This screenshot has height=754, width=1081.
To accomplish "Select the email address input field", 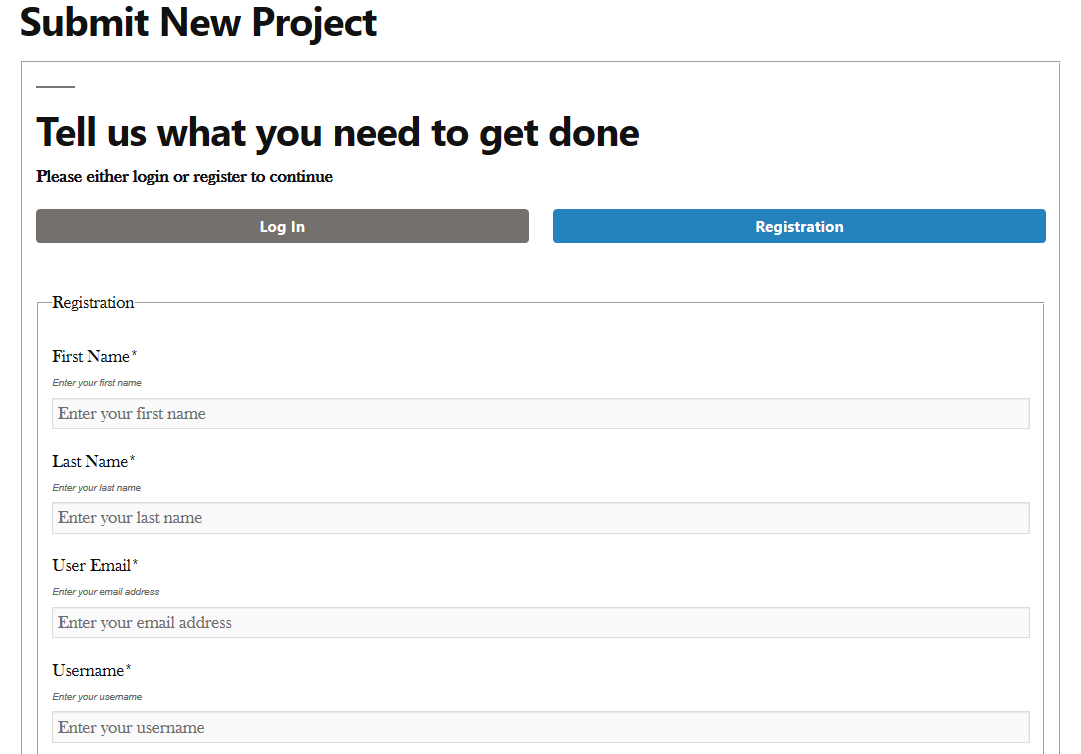I will 540,622.
